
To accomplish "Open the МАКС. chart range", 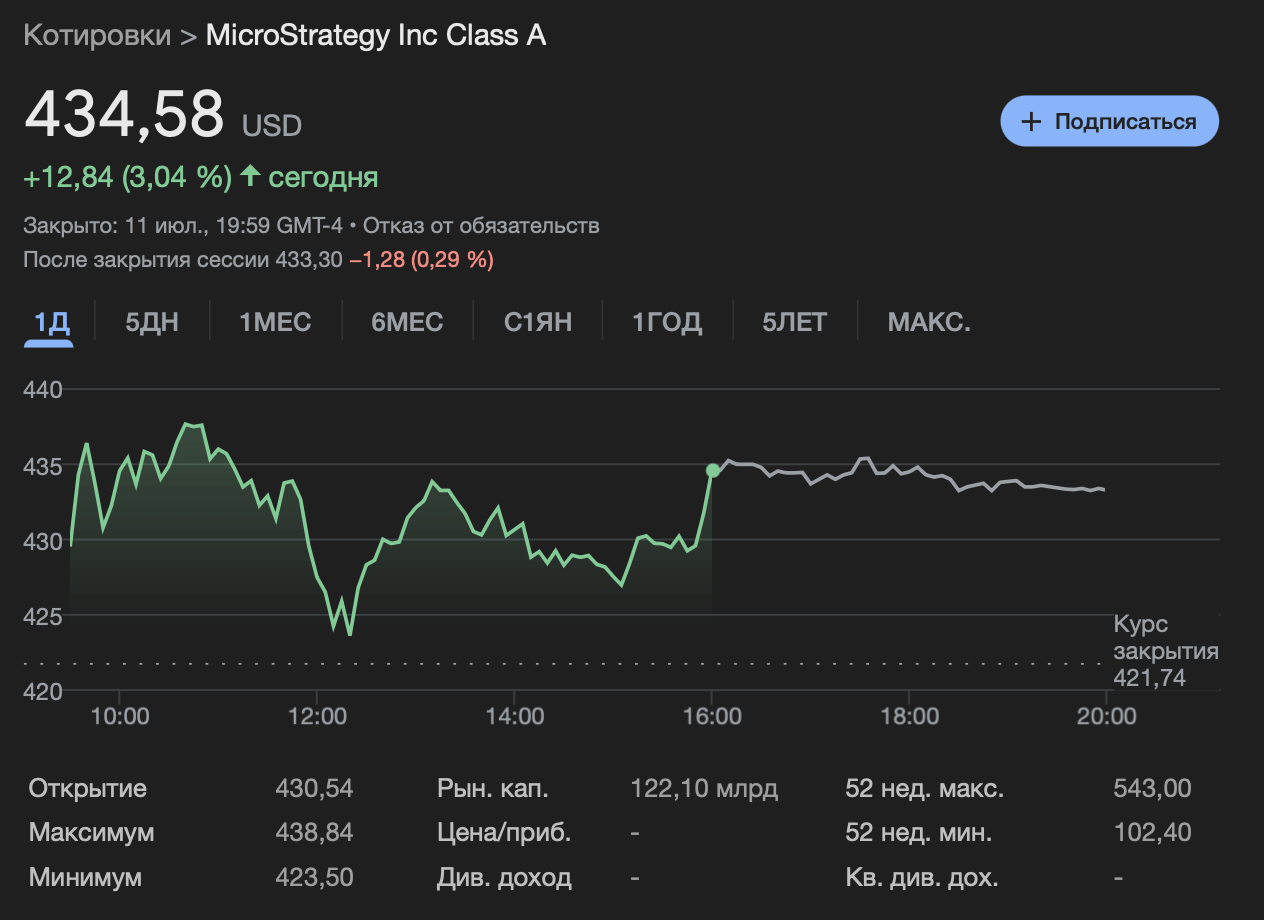I will (929, 323).
